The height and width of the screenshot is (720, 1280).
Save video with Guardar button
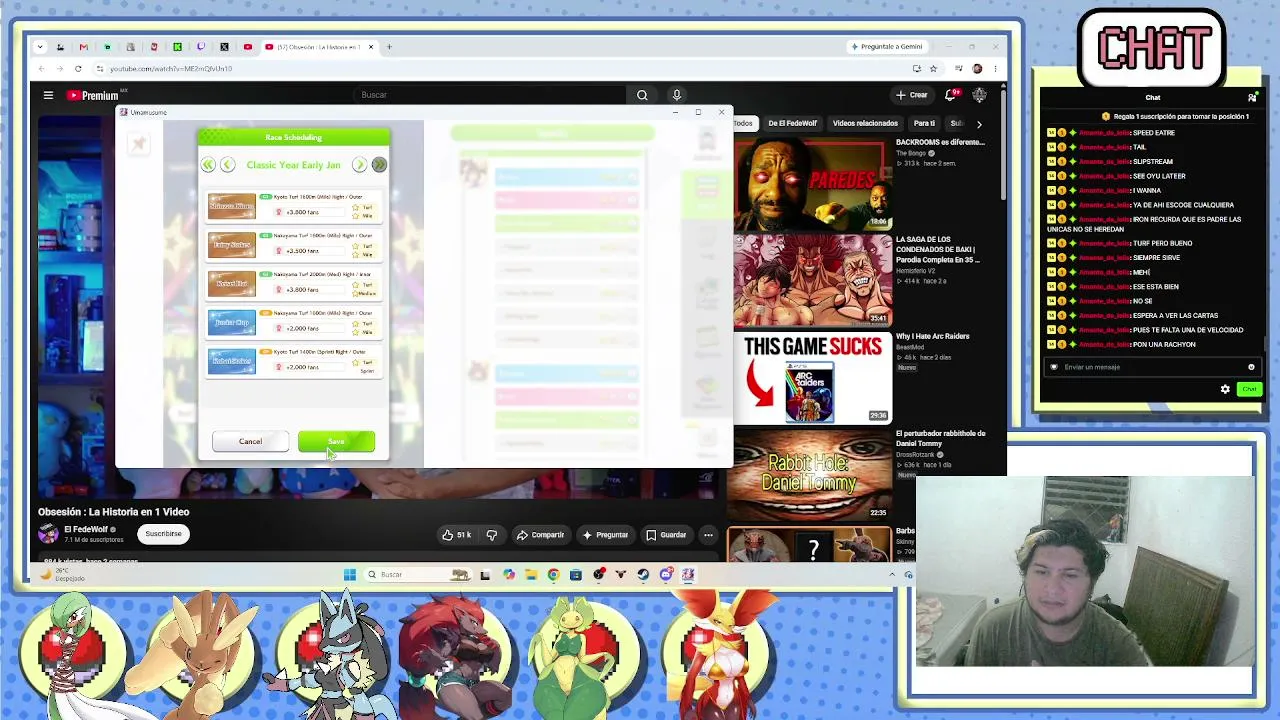click(666, 535)
